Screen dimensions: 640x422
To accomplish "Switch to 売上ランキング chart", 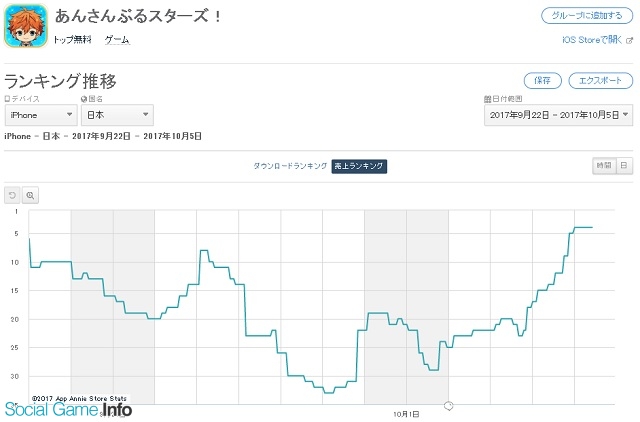I will pos(359,166).
